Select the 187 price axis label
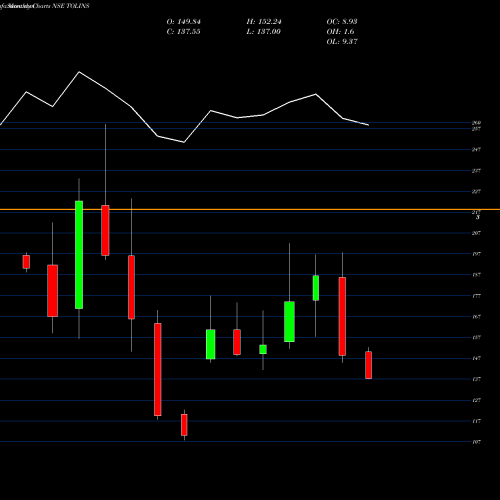Screen dimensions: 500x500 click(476, 275)
